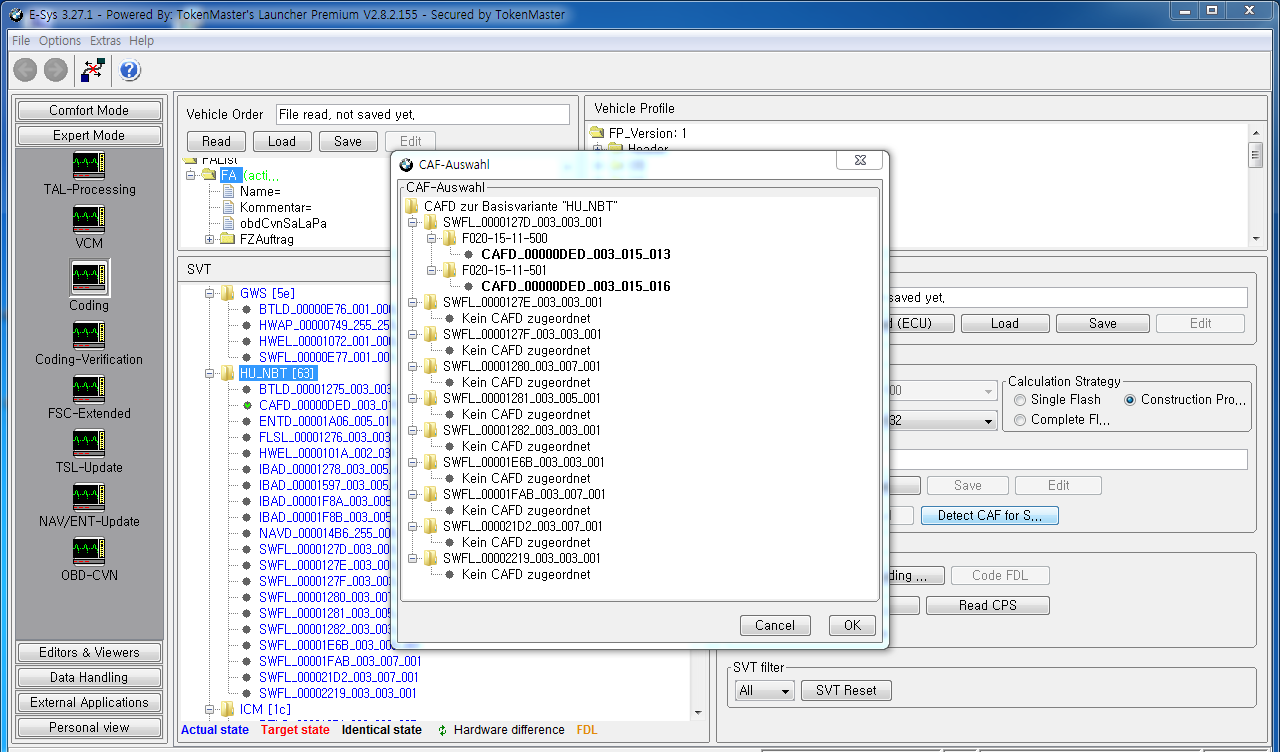Start FSC-Extended
The image size is (1280, 752).
point(88,398)
